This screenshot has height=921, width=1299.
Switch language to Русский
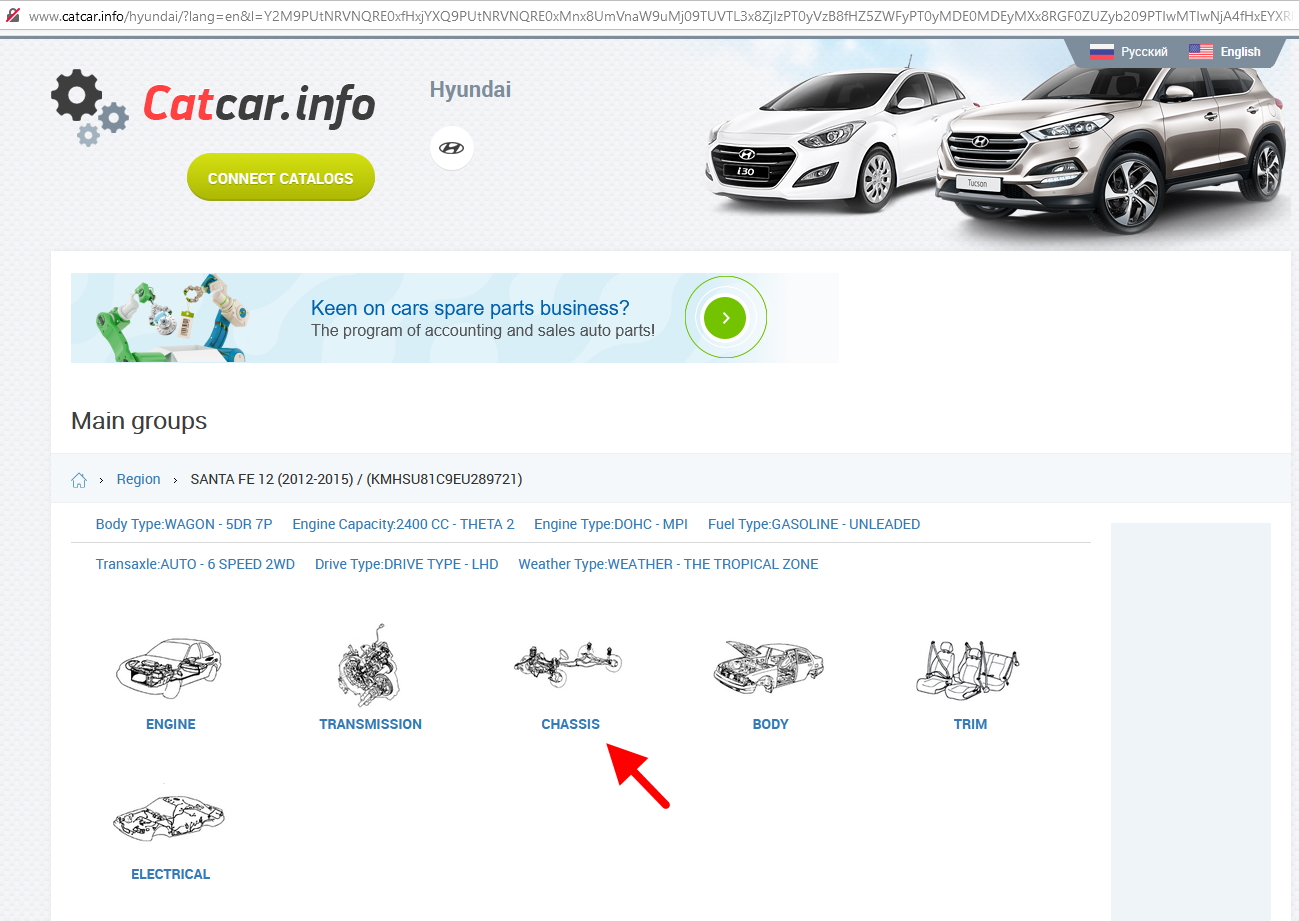coord(1129,52)
